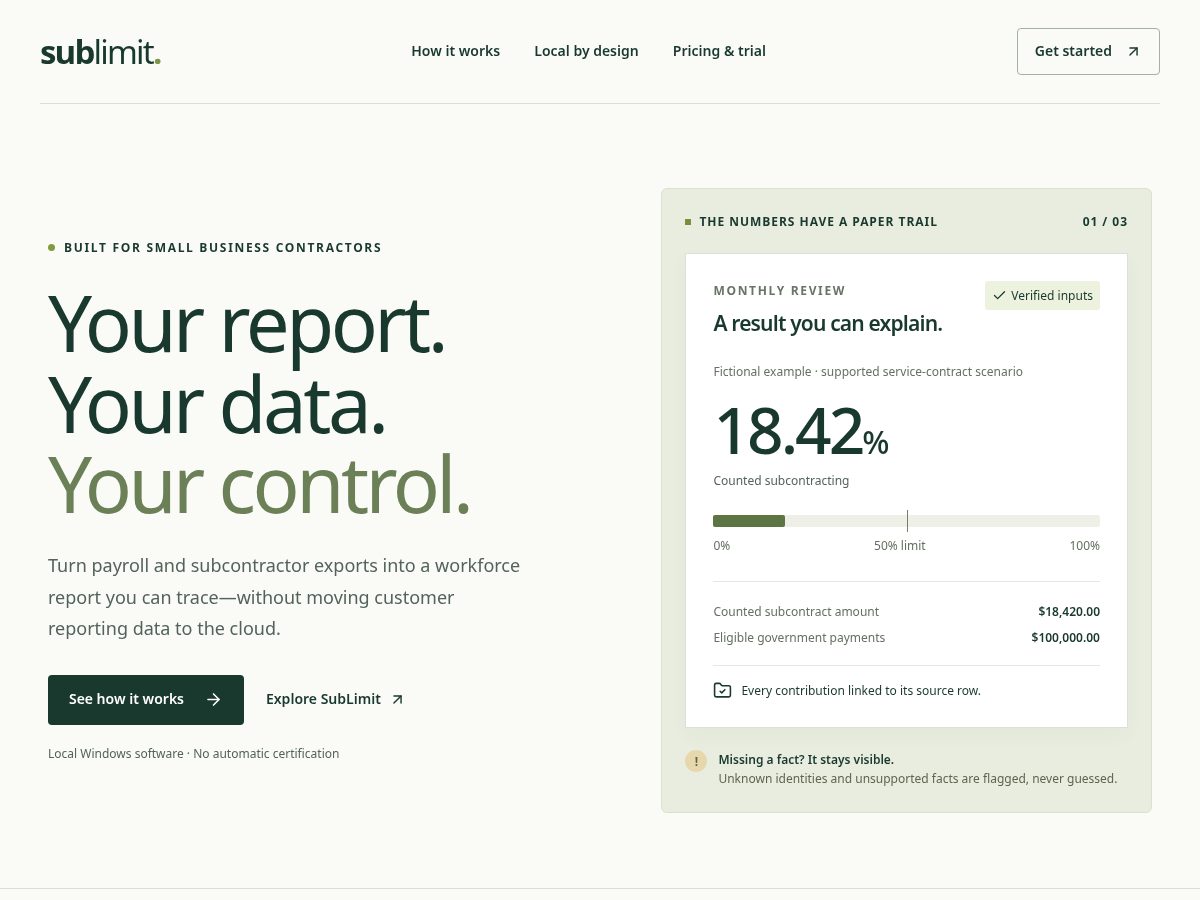Click the 50% limit marker on the bar
The width and height of the screenshot is (1200, 900).
coord(907,521)
